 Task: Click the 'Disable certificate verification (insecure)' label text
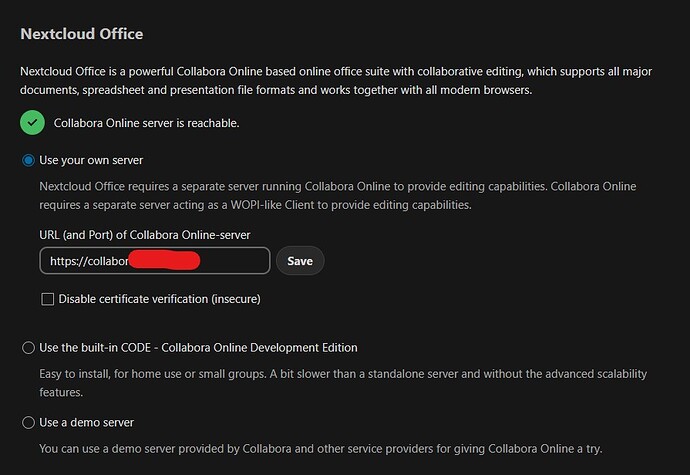coord(160,299)
